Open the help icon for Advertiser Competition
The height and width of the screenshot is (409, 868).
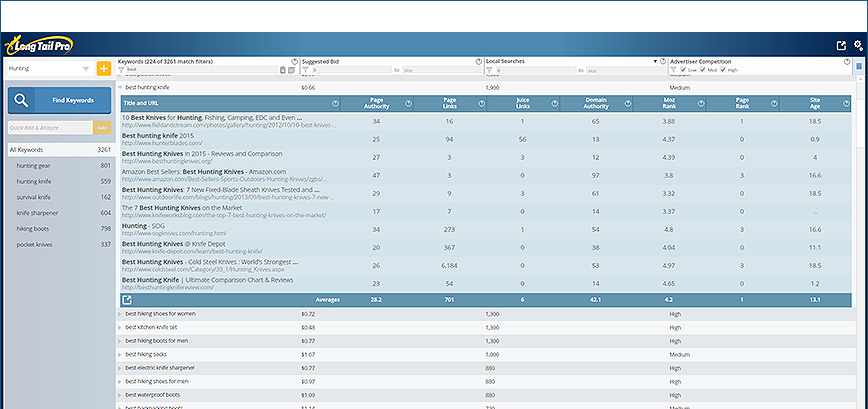847,61
